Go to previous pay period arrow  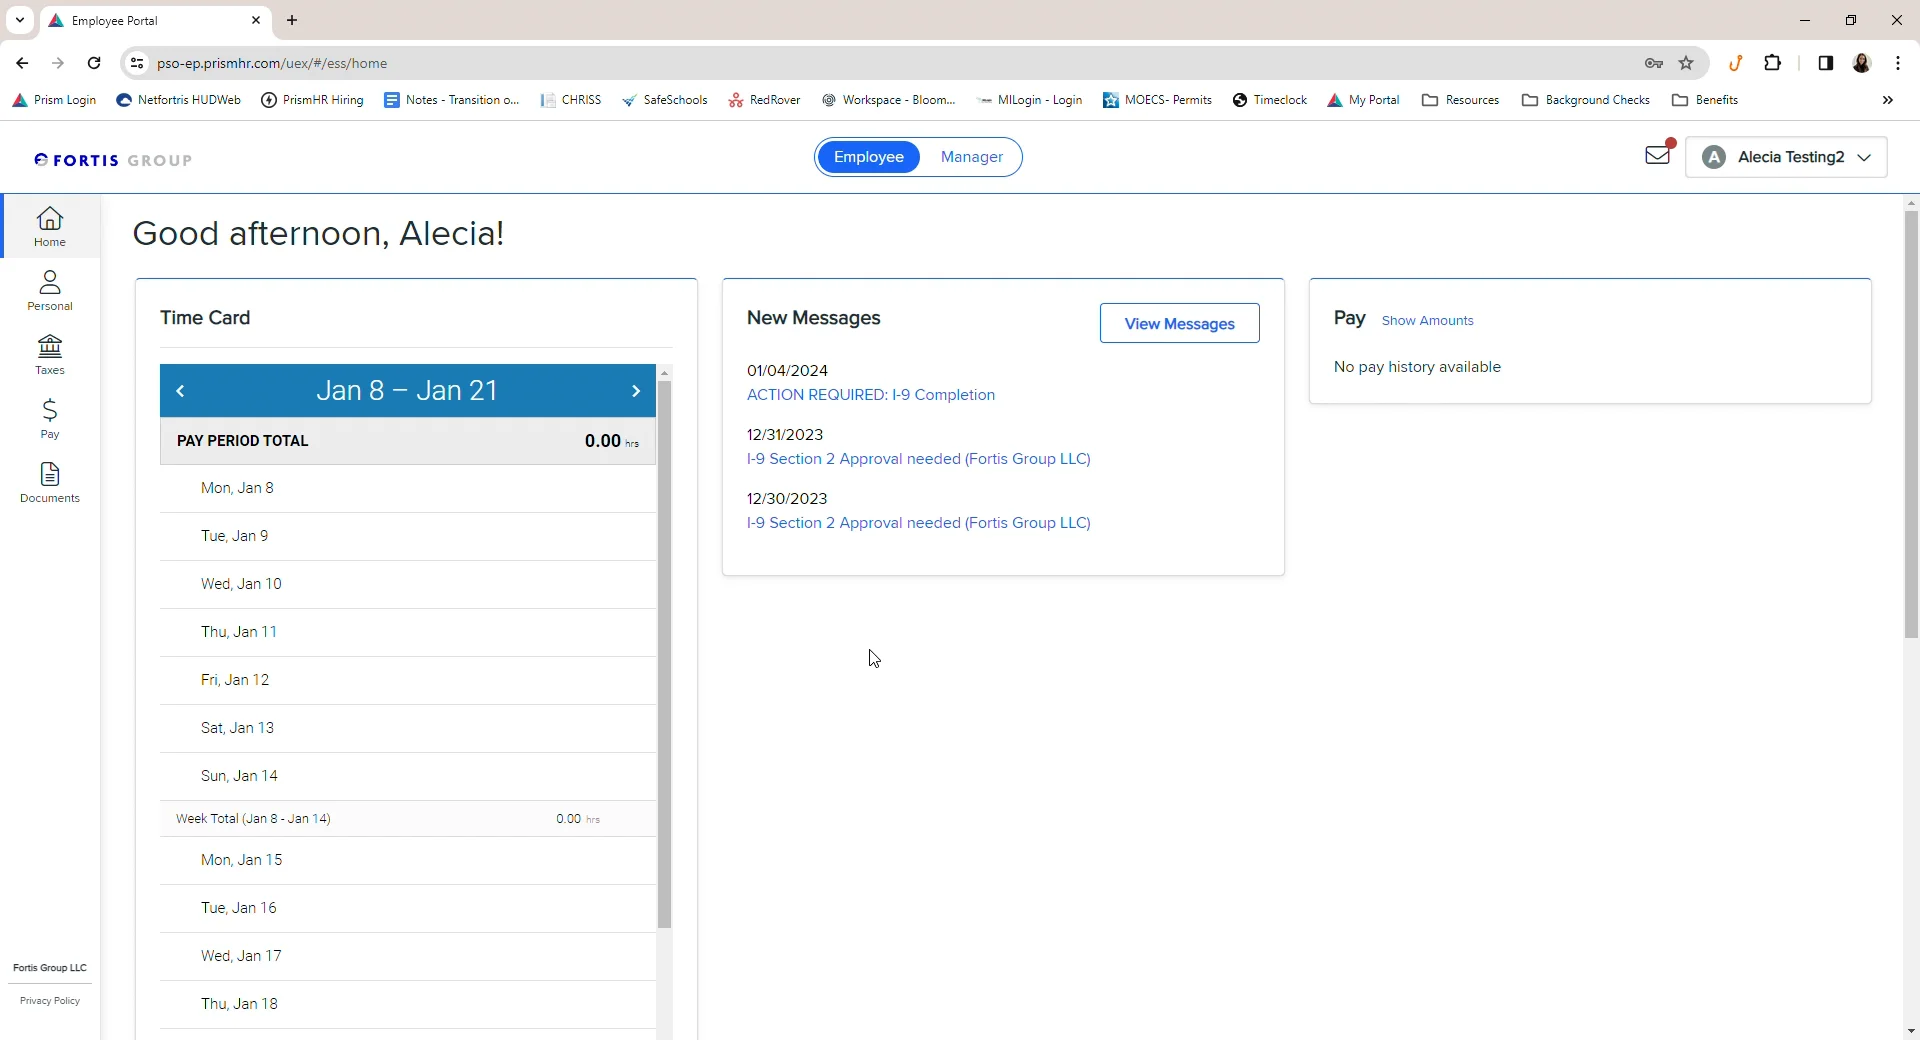(x=181, y=391)
